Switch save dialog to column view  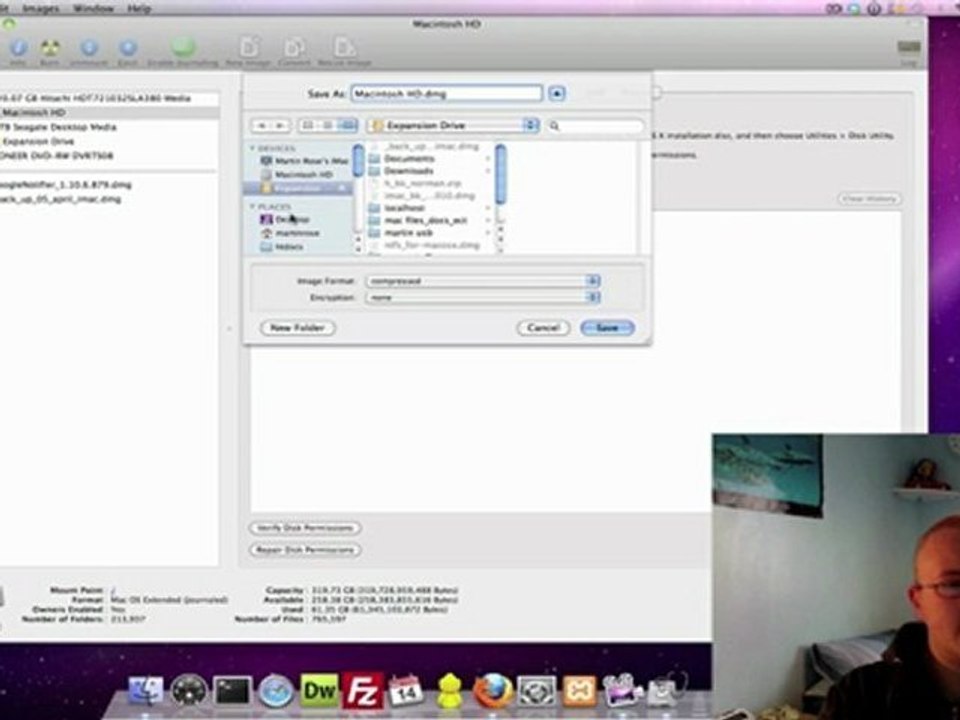(347, 126)
